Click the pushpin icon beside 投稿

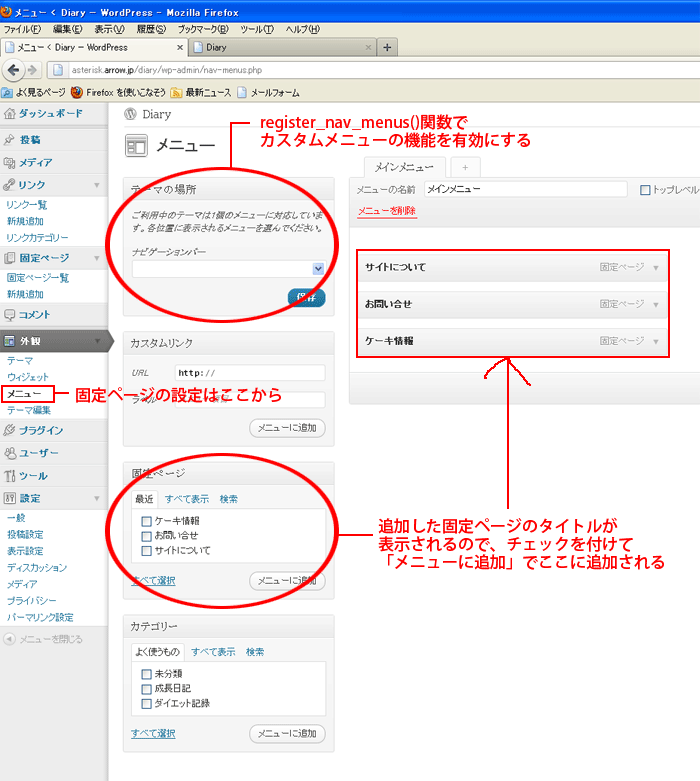click(x=9, y=140)
